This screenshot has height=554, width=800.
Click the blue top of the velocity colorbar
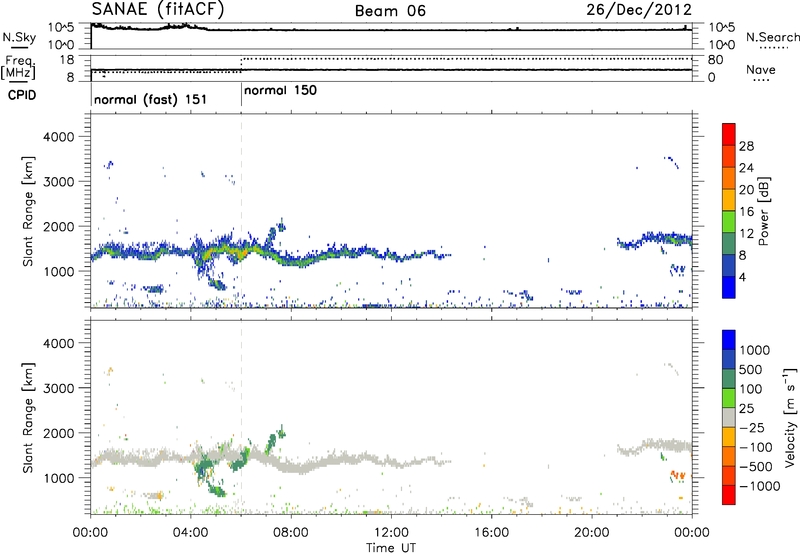click(729, 340)
